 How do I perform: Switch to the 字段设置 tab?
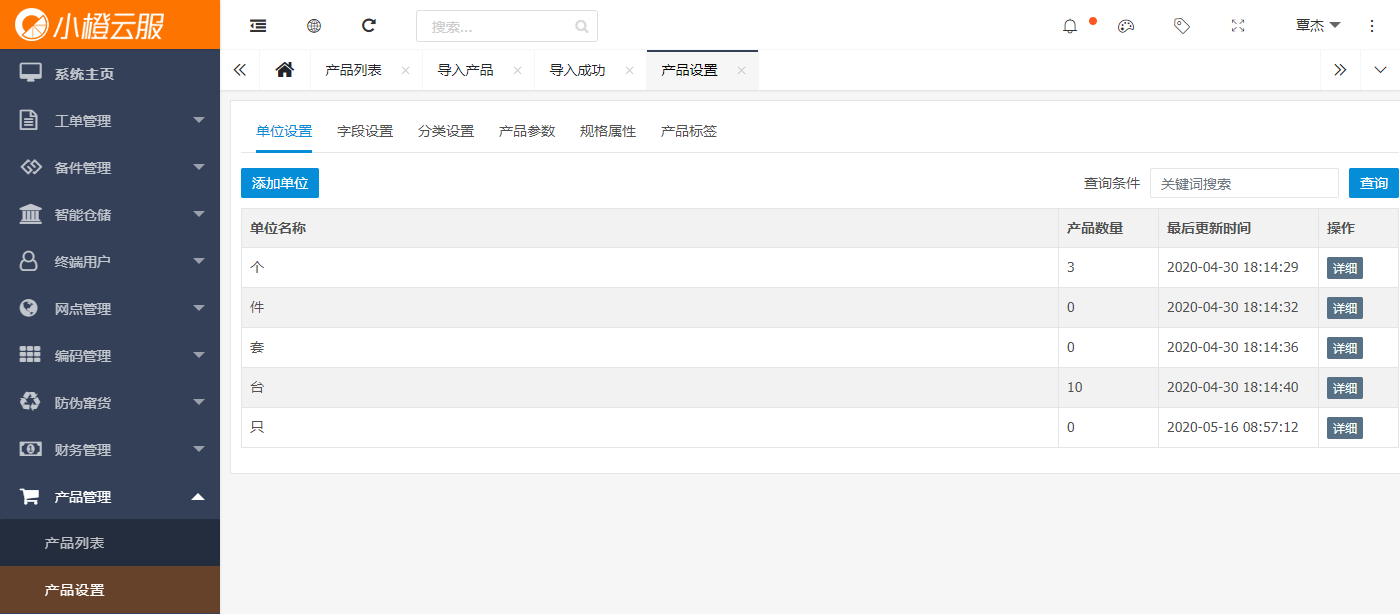click(365, 131)
